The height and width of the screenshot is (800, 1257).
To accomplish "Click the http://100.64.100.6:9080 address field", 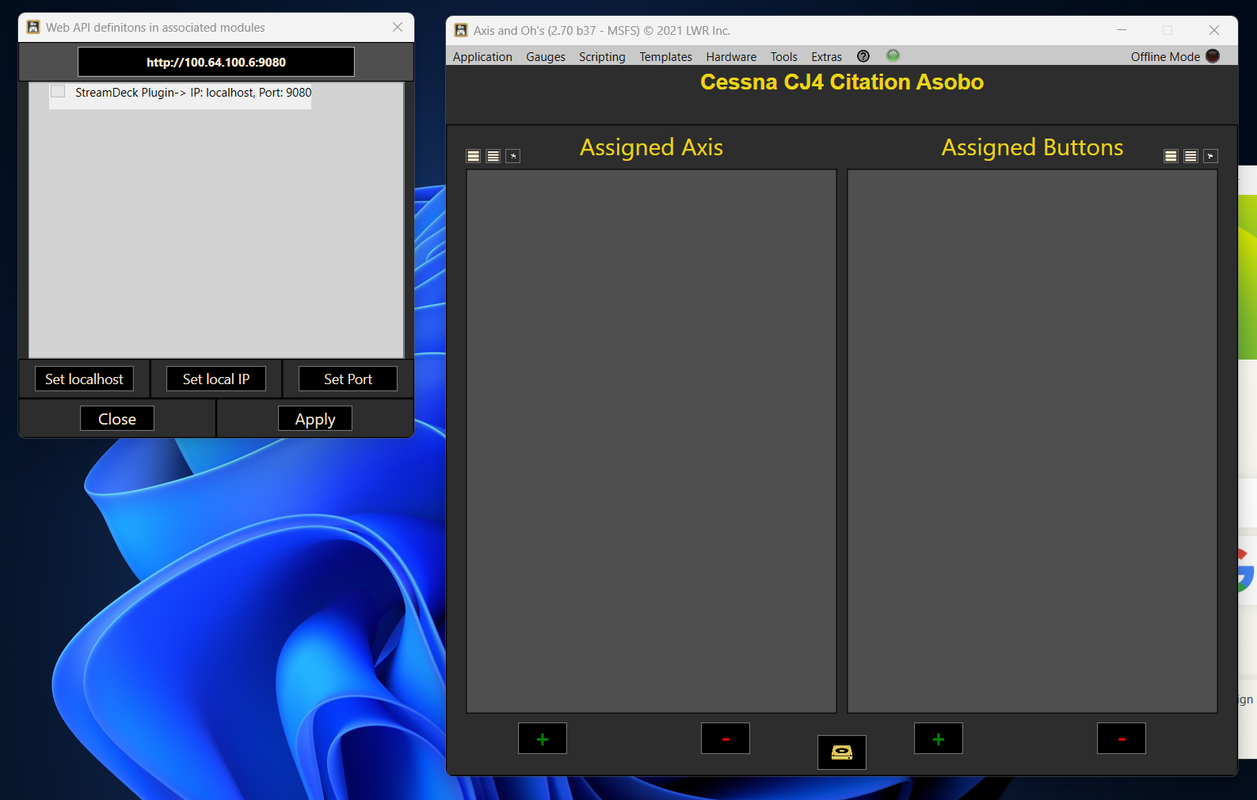I will 216,62.
